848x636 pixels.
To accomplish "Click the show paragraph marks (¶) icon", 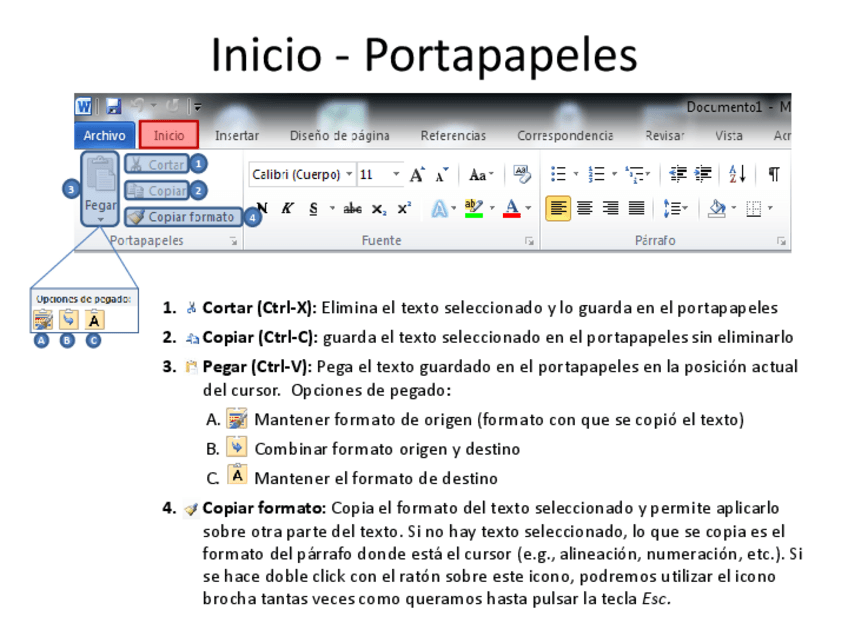I will [773, 174].
